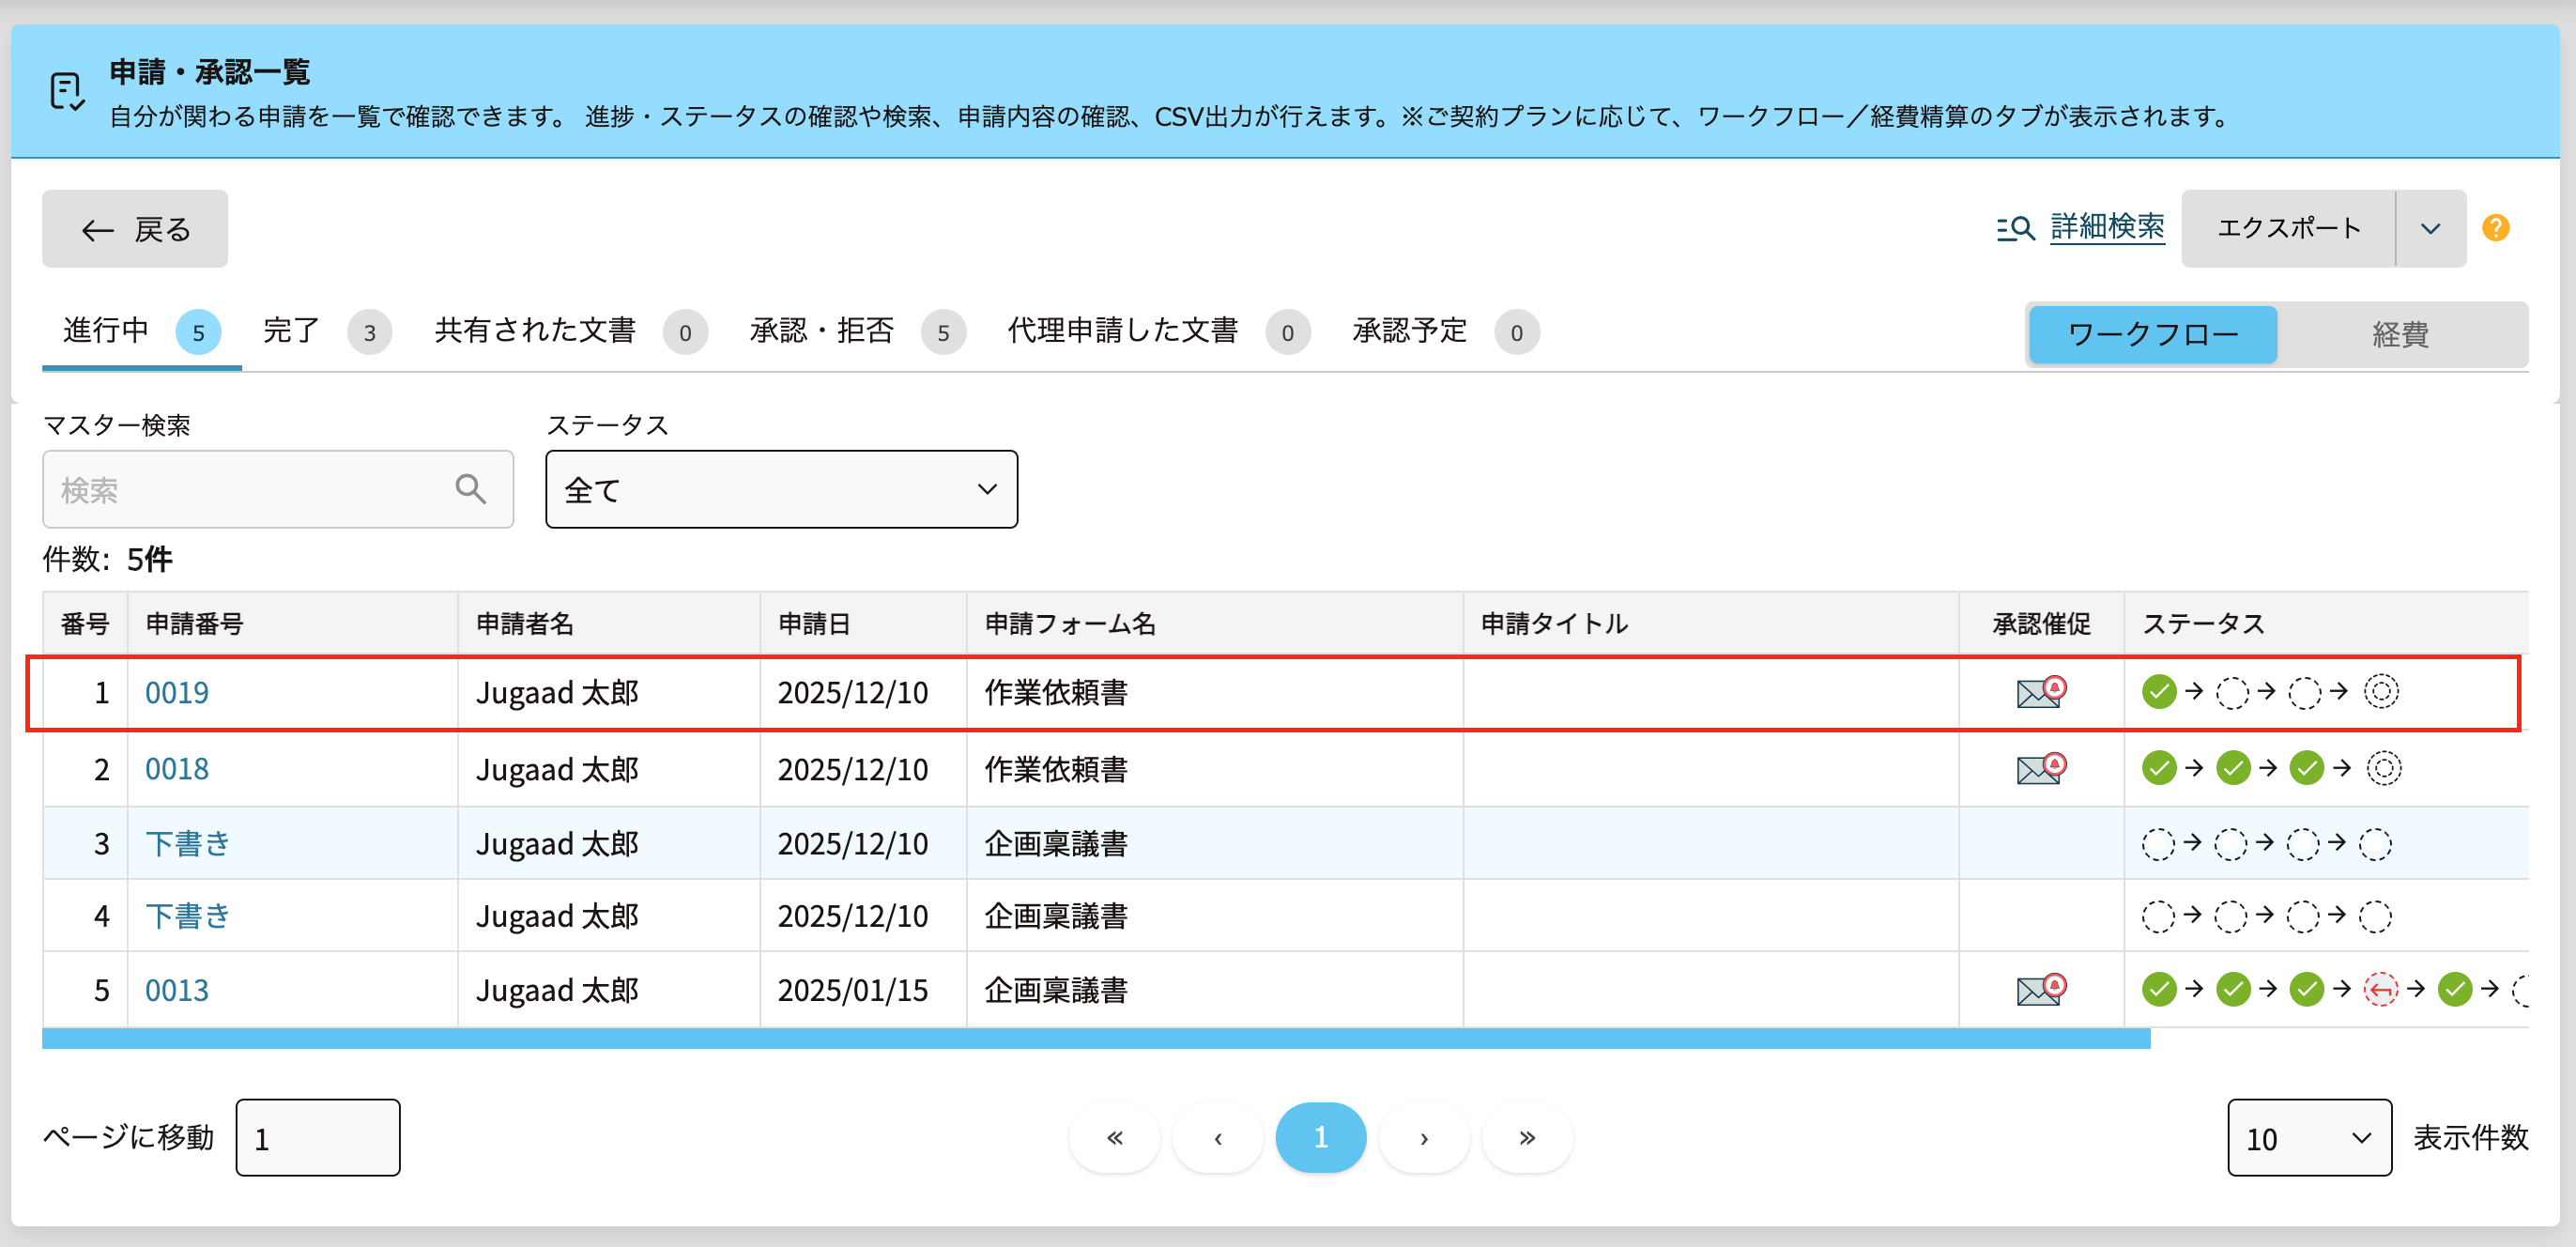
Task: Click the orange help question mark icon
Action: click(2495, 228)
